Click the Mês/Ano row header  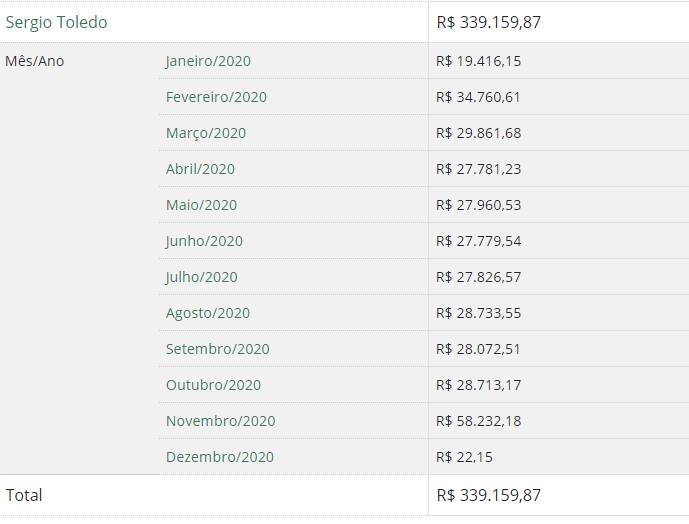(35, 61)
